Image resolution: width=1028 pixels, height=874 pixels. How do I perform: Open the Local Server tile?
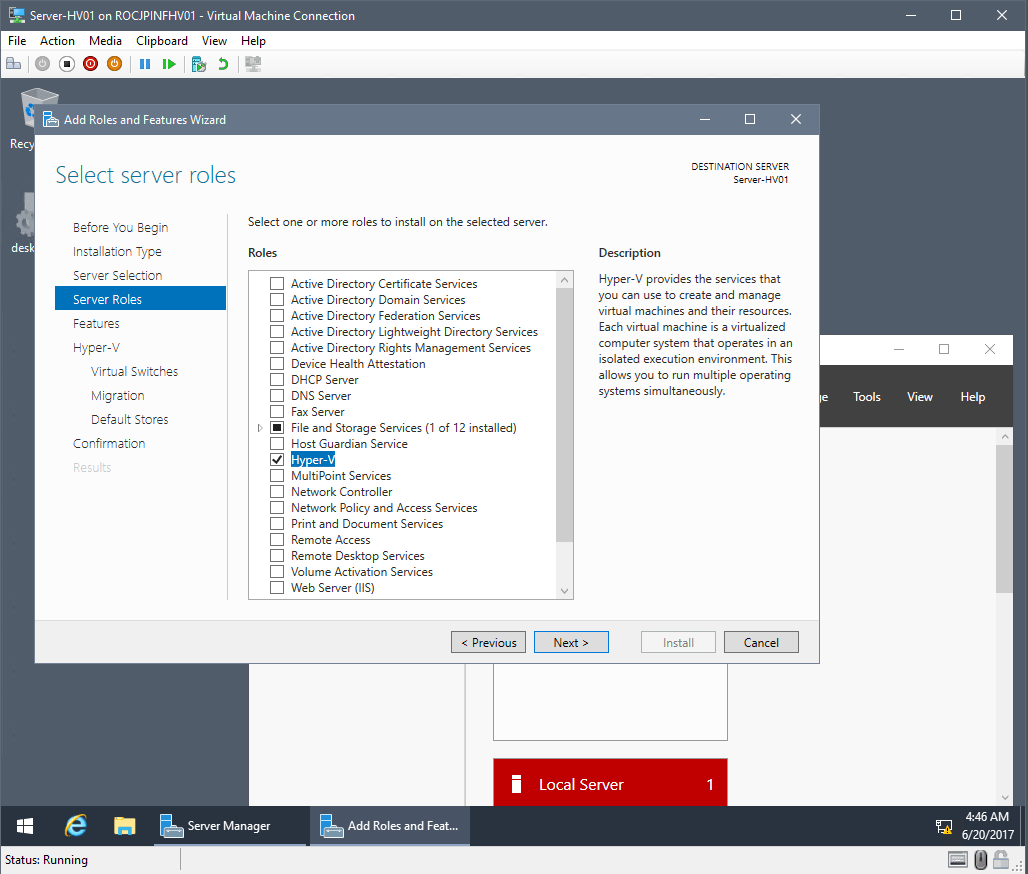tap(610, 782)
